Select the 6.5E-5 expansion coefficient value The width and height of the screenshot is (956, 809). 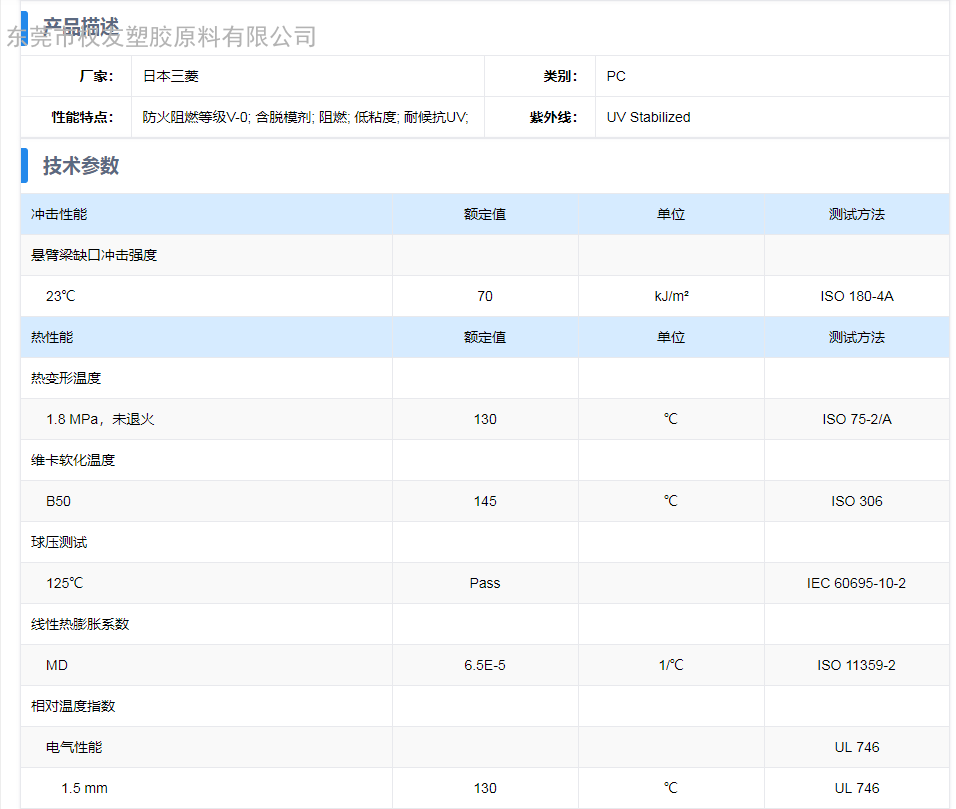click(485, 665)
